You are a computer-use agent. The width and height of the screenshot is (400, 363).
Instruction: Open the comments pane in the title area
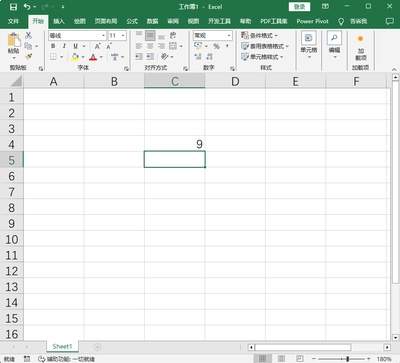[x=389, y=21]
